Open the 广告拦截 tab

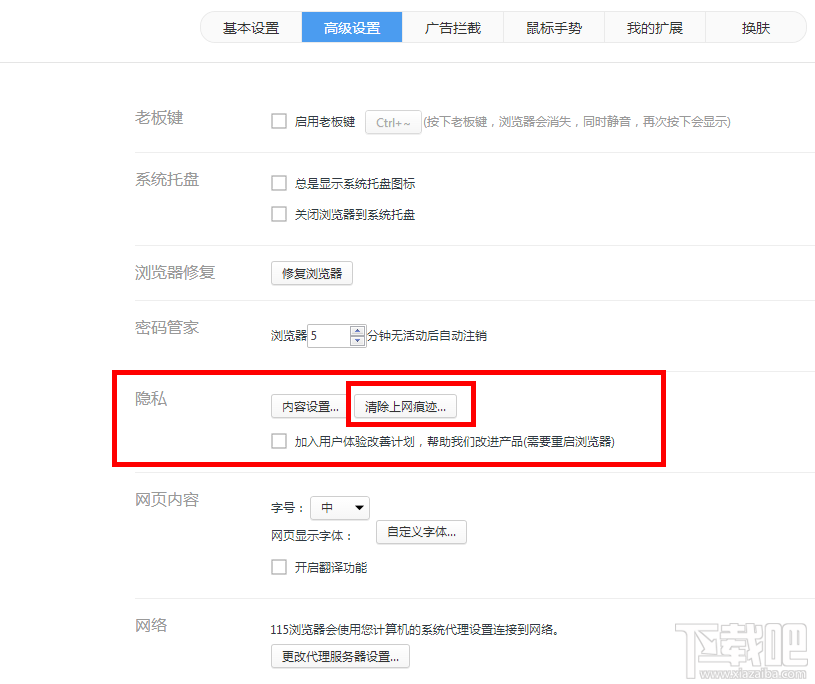(452, 27)
